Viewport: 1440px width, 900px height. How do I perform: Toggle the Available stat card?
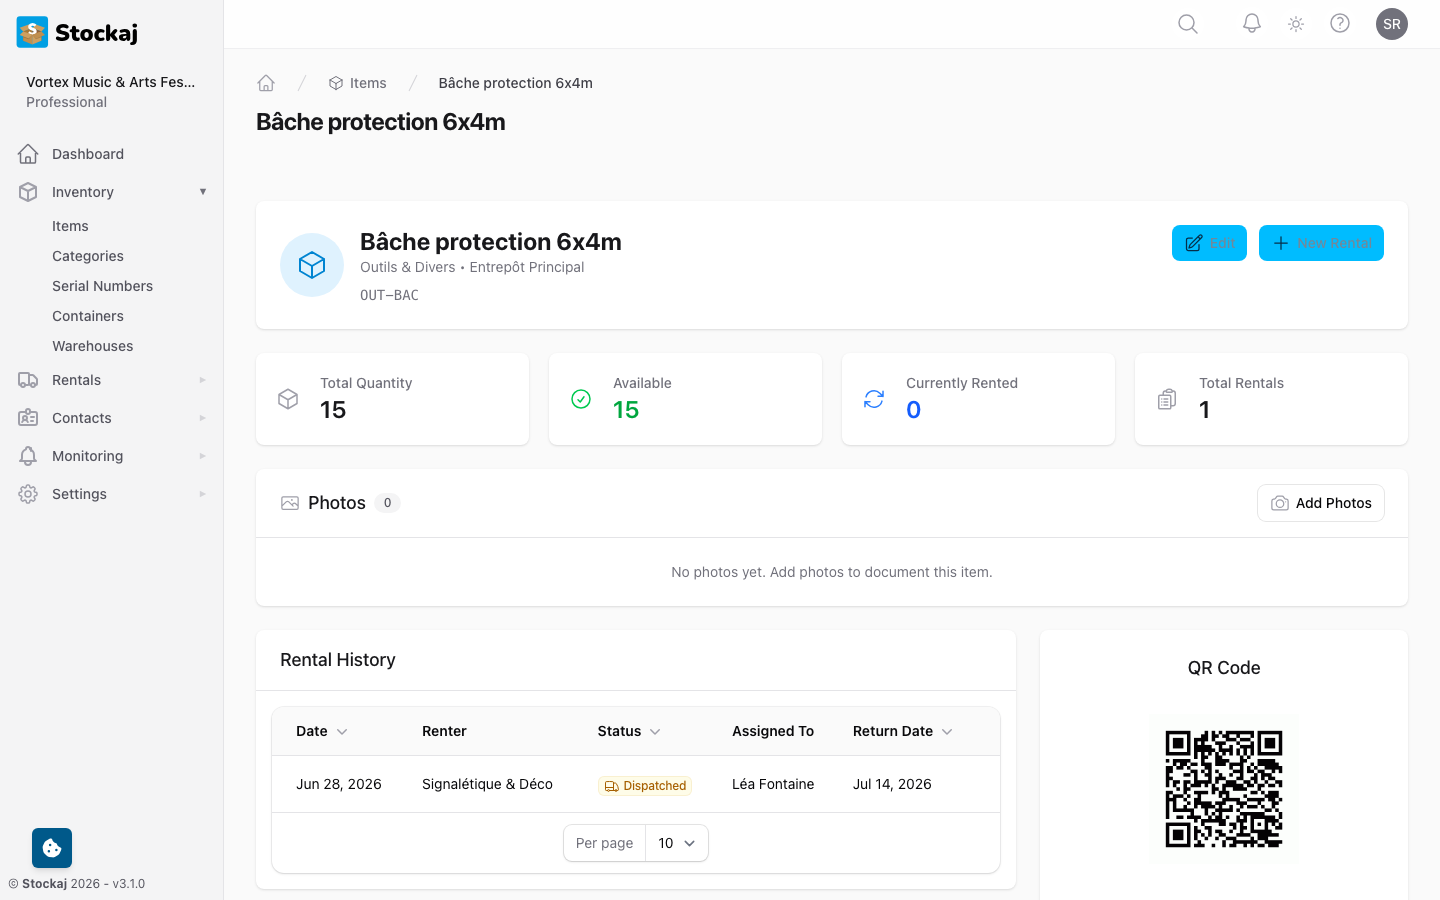(x=685, y=398)
